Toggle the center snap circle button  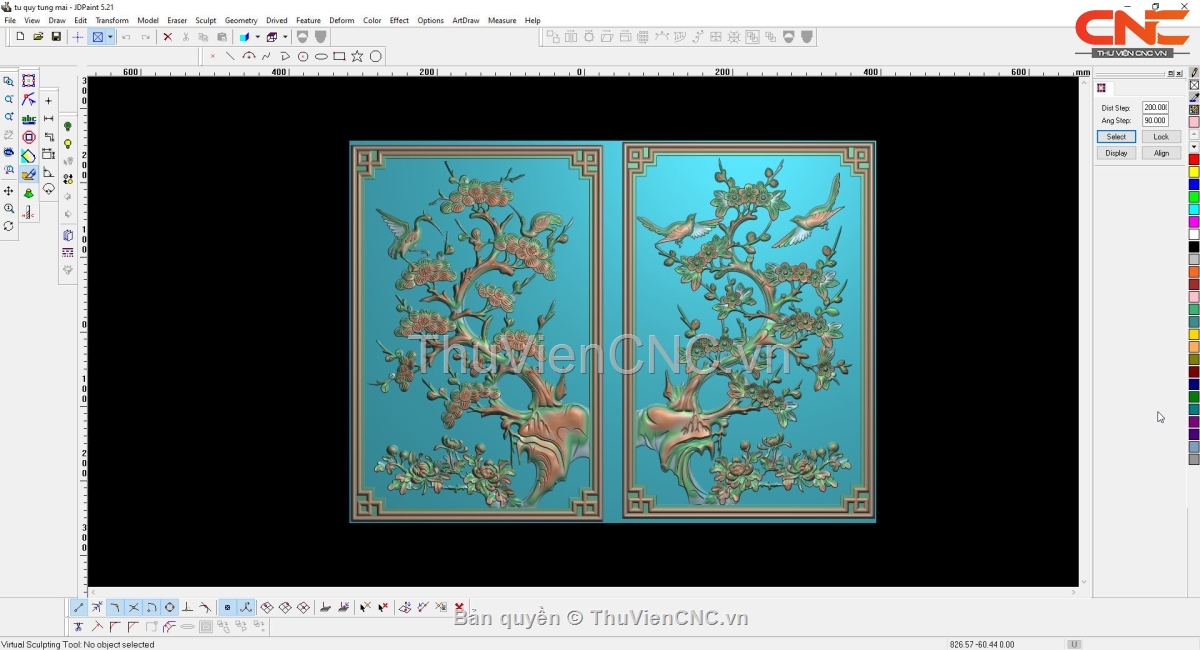(169, 607)
